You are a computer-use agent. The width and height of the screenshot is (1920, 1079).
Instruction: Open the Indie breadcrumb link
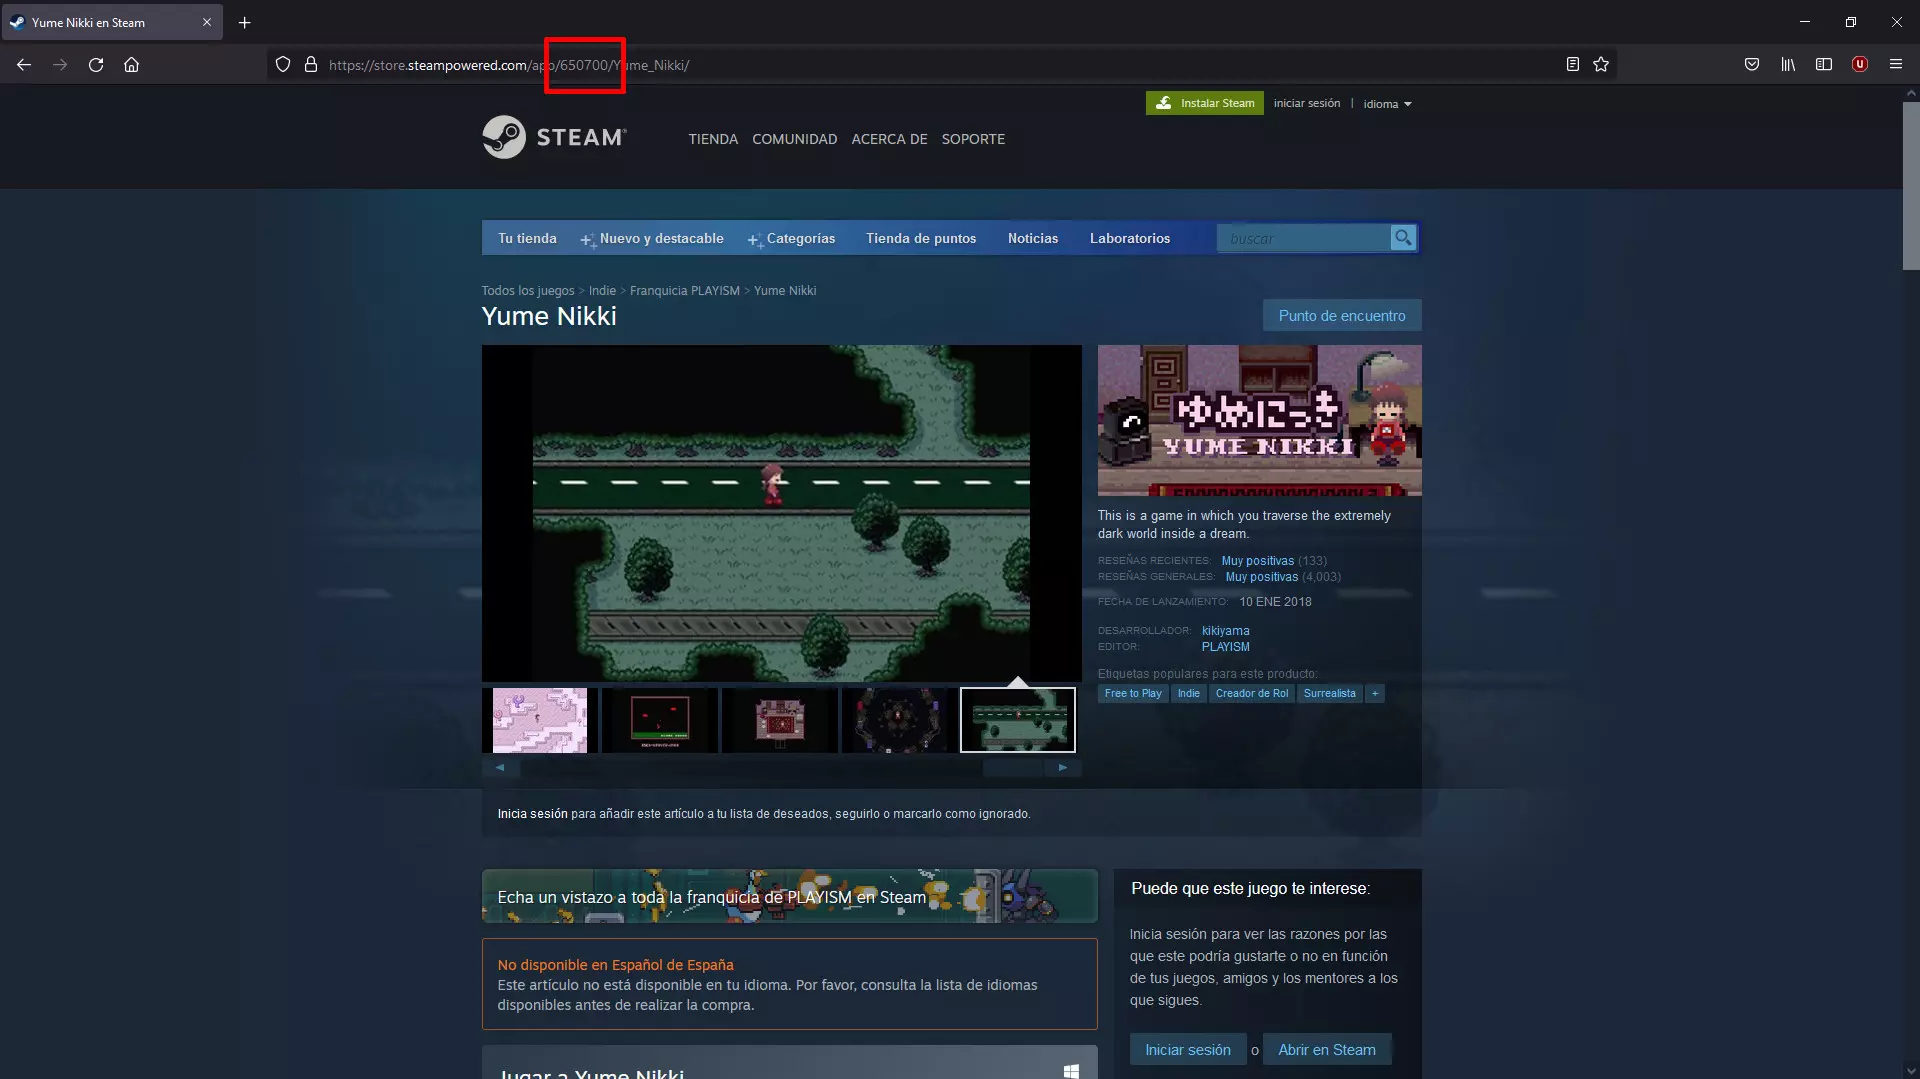click(x=602, y=291)
